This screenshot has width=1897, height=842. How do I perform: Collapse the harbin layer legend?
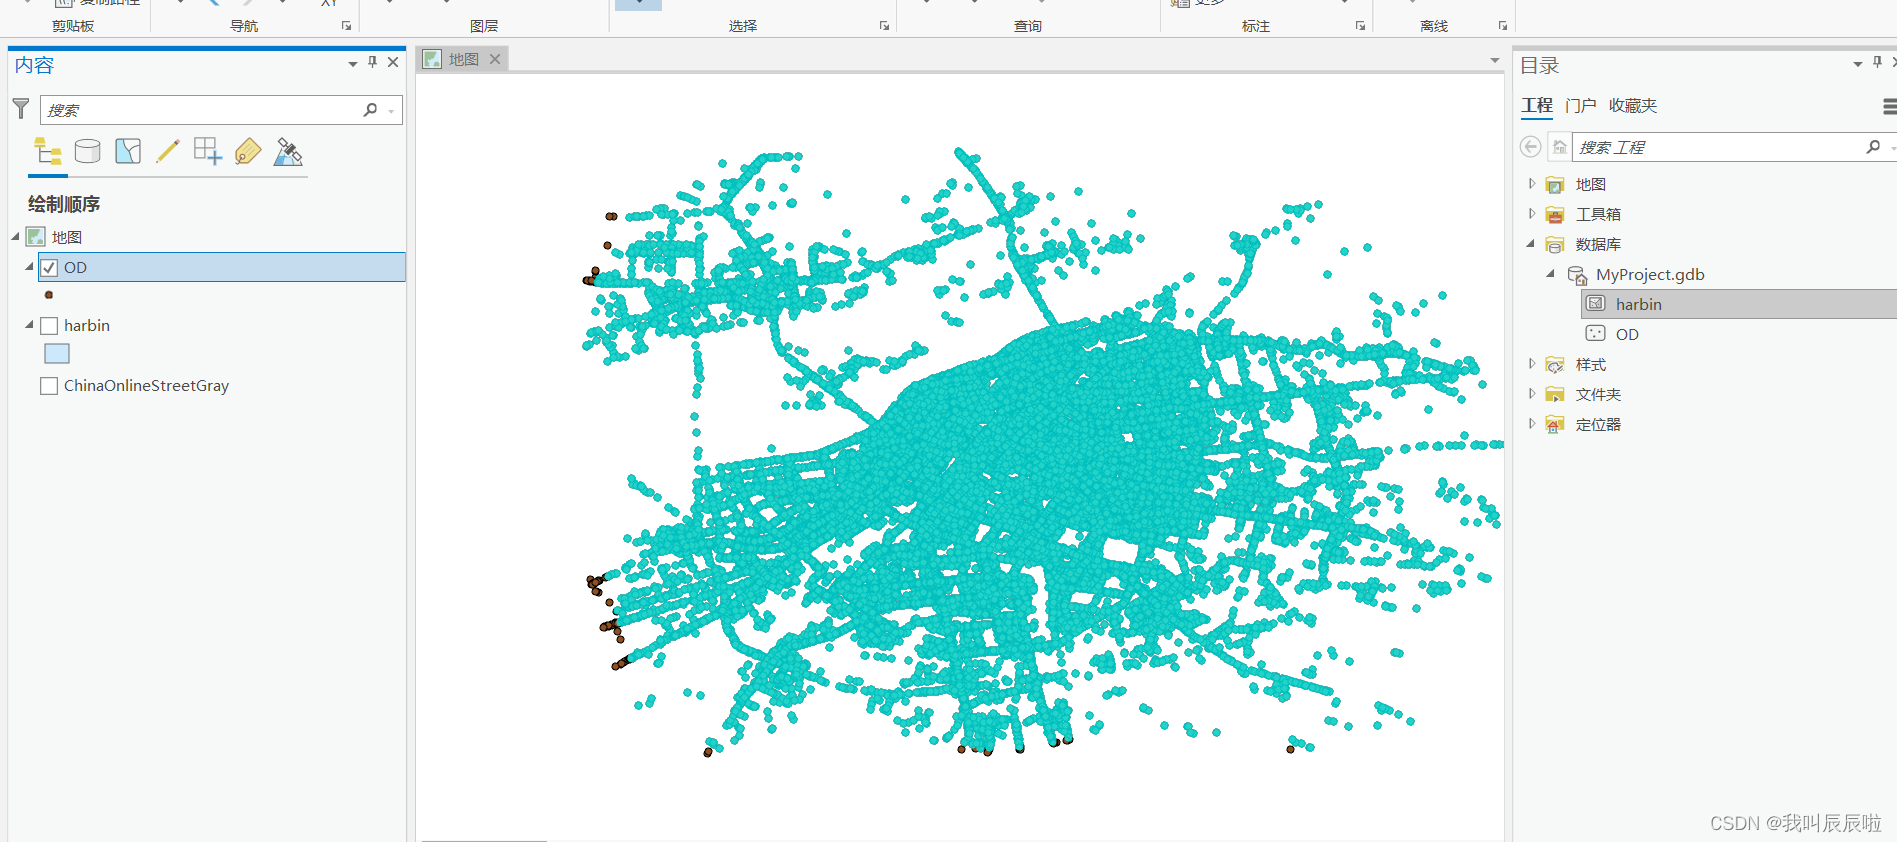[x=30, y=325]
